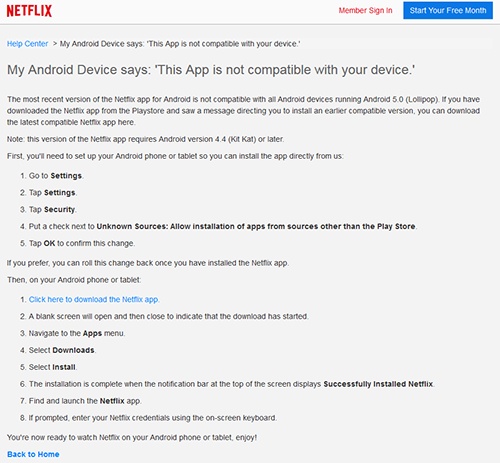Viewport: 500px width, 463px height.
Task: Click the 'Tap Security' step
Action: 53,210
